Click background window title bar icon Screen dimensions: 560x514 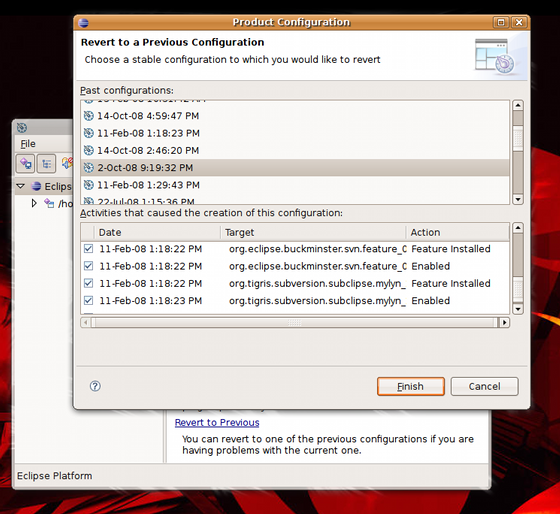(22, 128)
